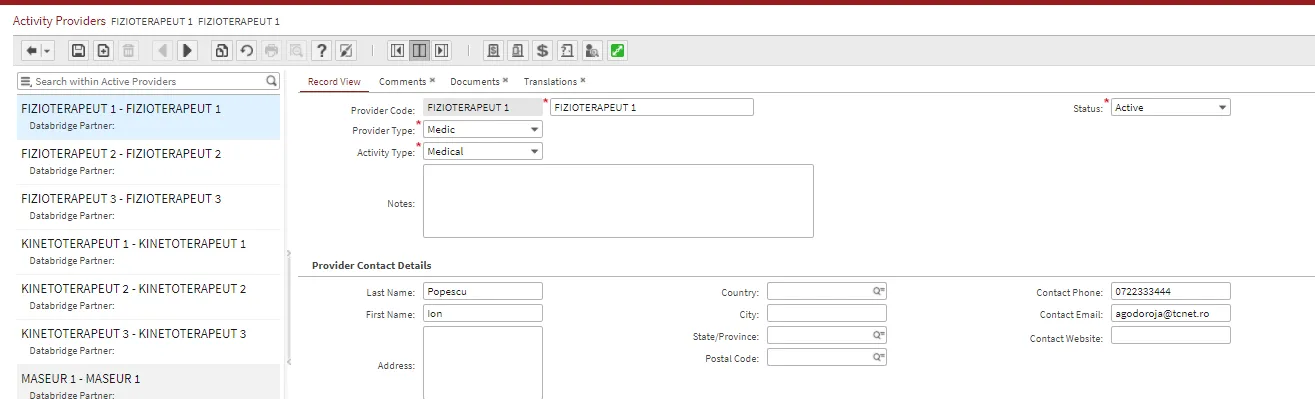Click the copy record icon
Viewport: 1315px width, 399px height.
tap(222, 50)
